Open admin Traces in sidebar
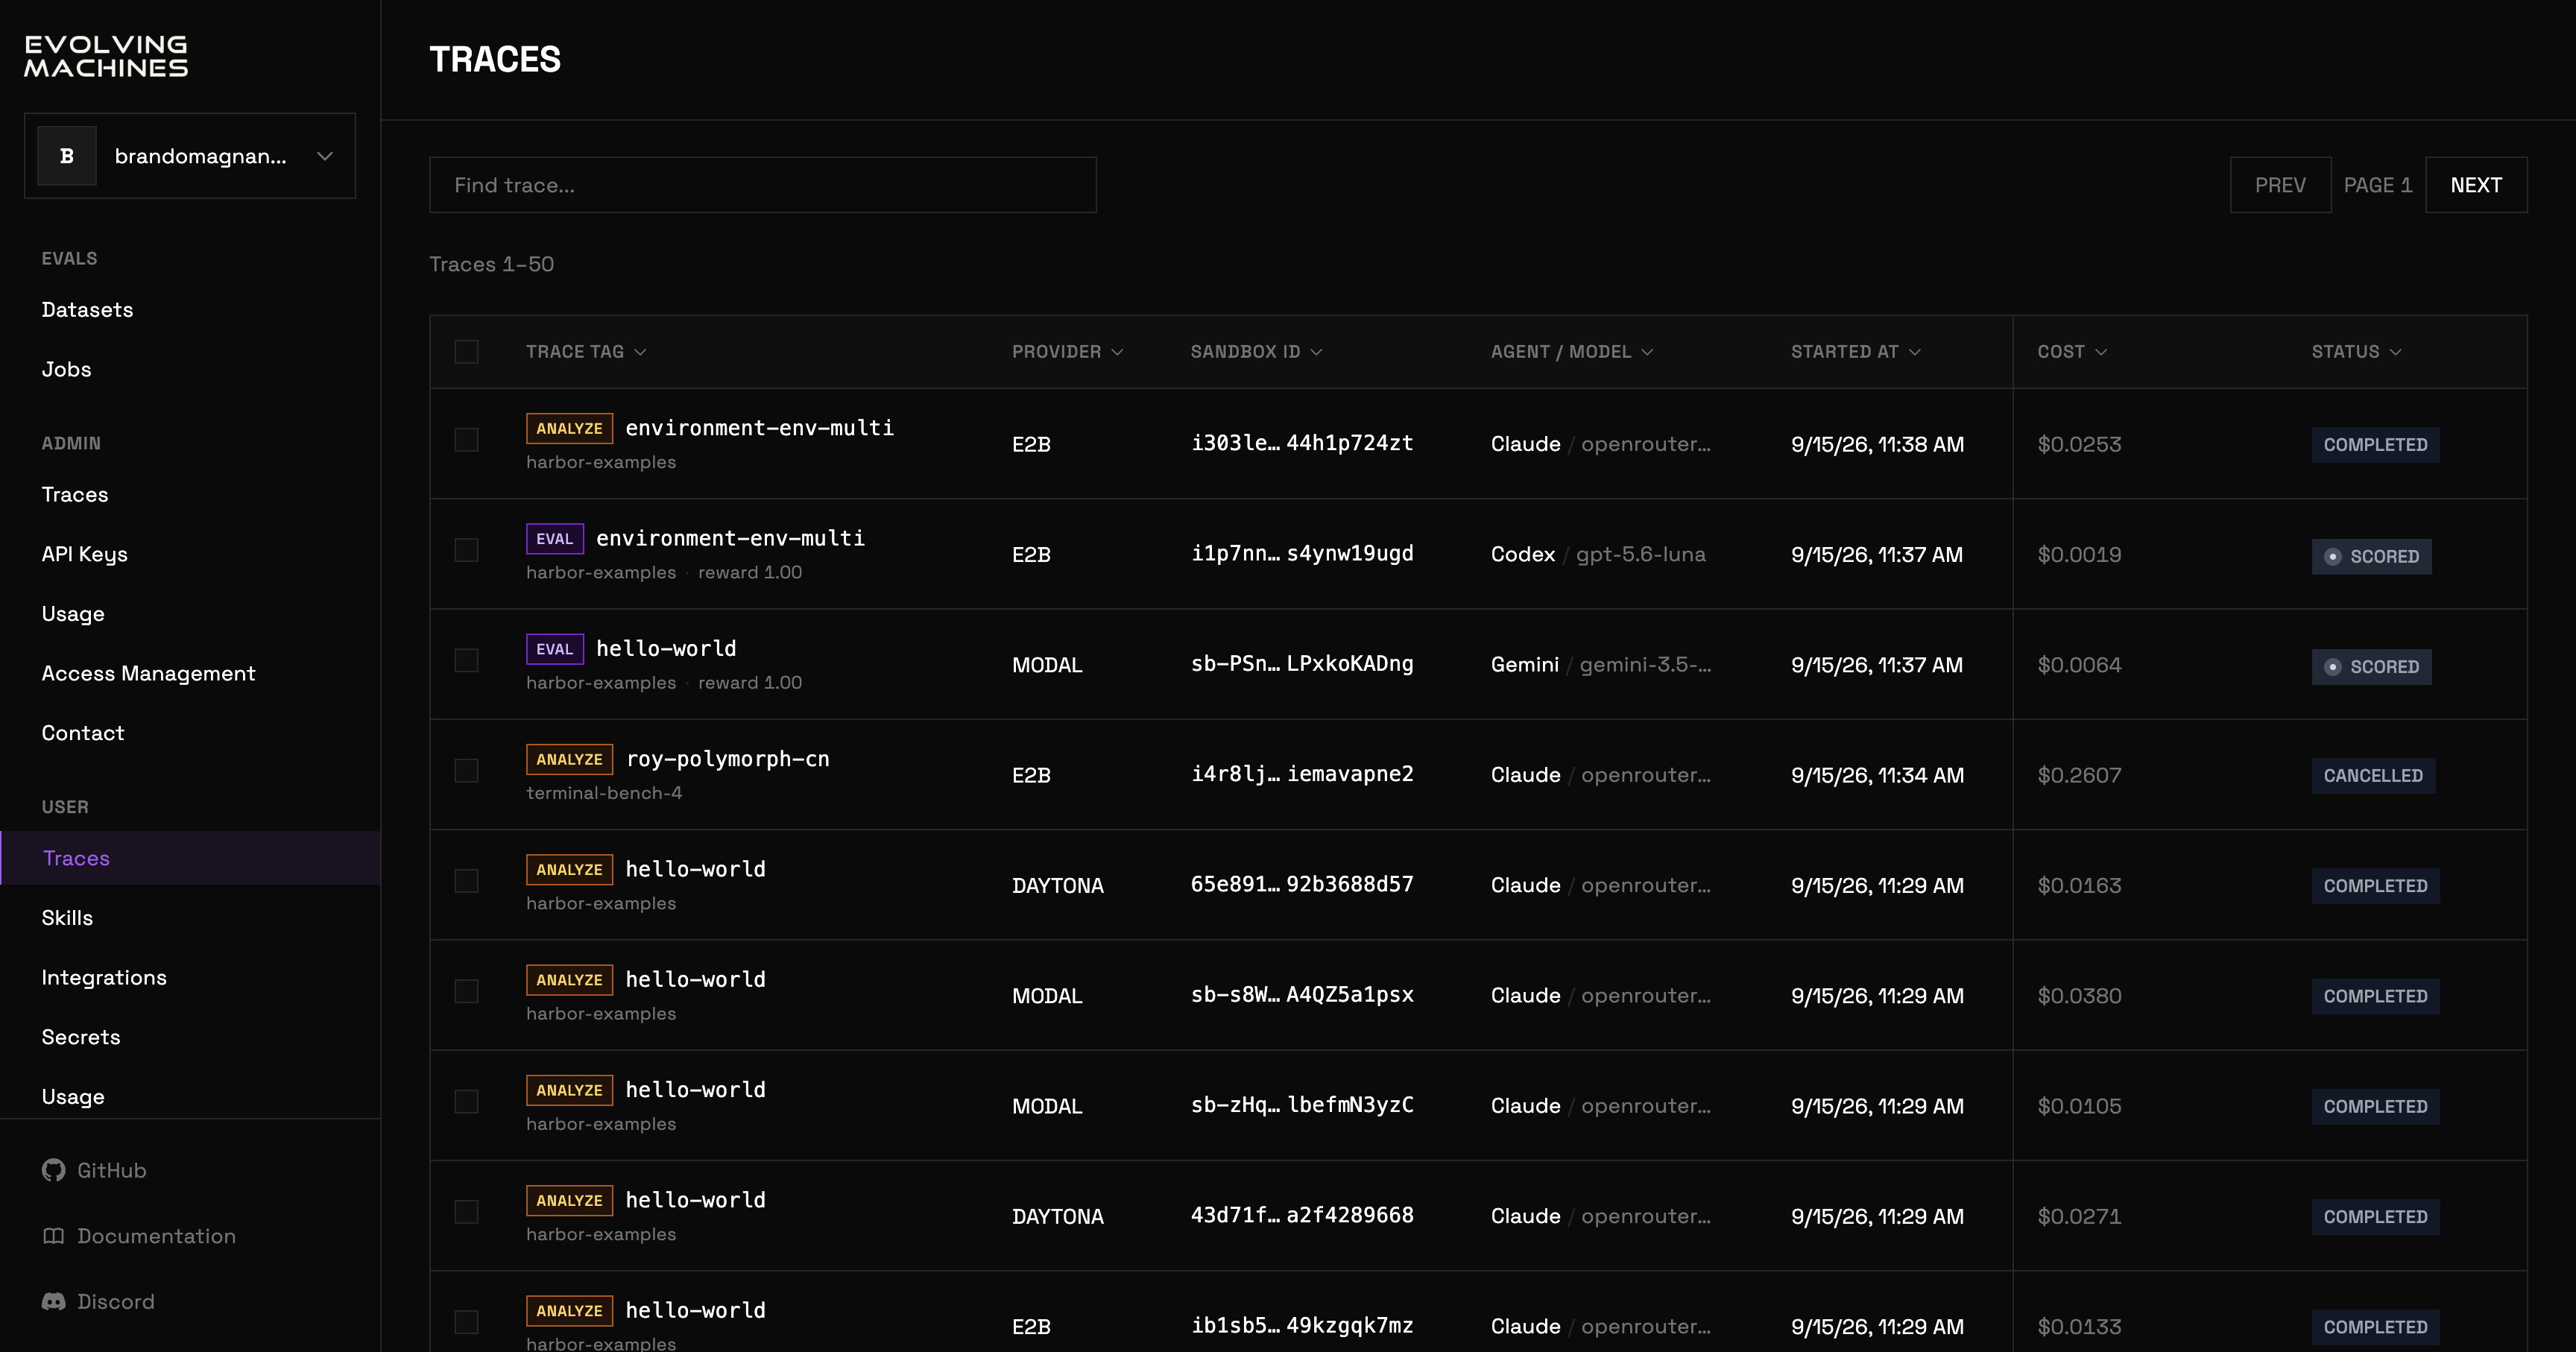Image resolution: width=2576 pixels, height=1352 pixels. 75,495
